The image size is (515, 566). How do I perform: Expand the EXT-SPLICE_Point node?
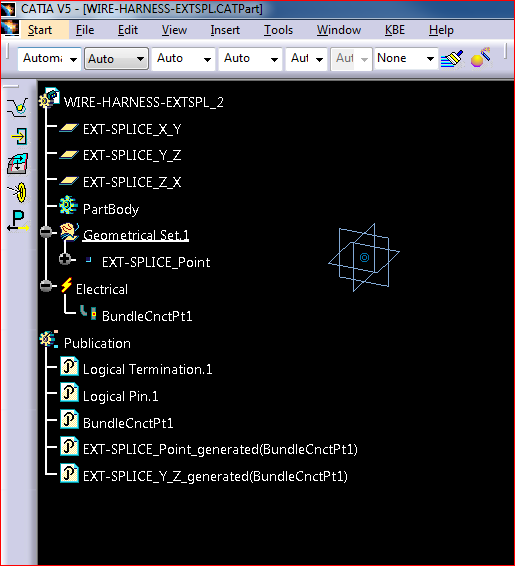(x=65, y=259)
